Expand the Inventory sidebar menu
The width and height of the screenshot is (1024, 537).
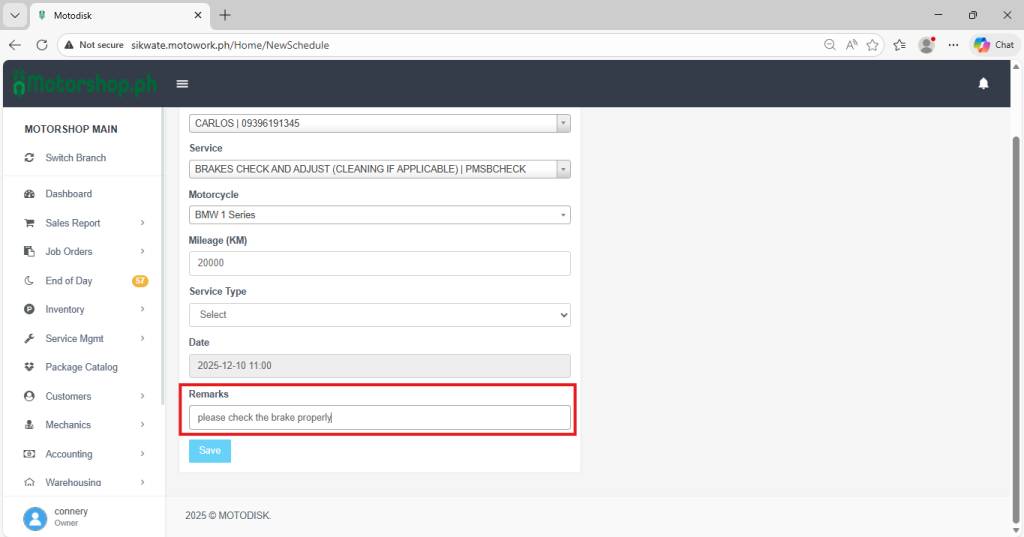[x=85, y=310]
